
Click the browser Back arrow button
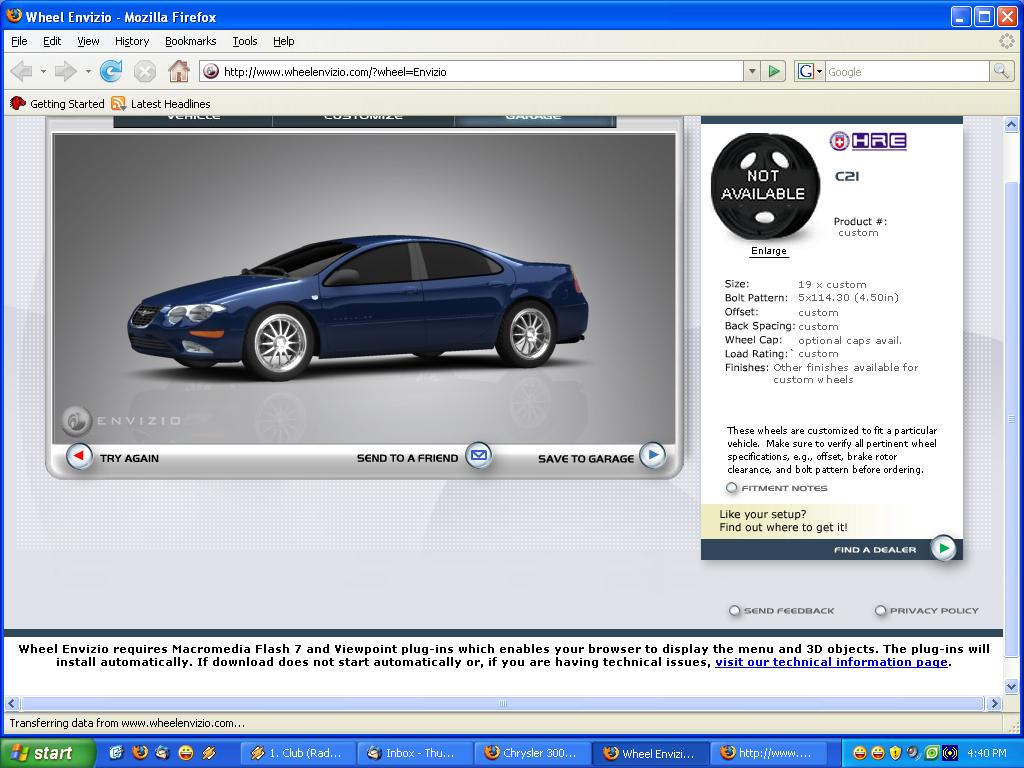coord(22,71)
